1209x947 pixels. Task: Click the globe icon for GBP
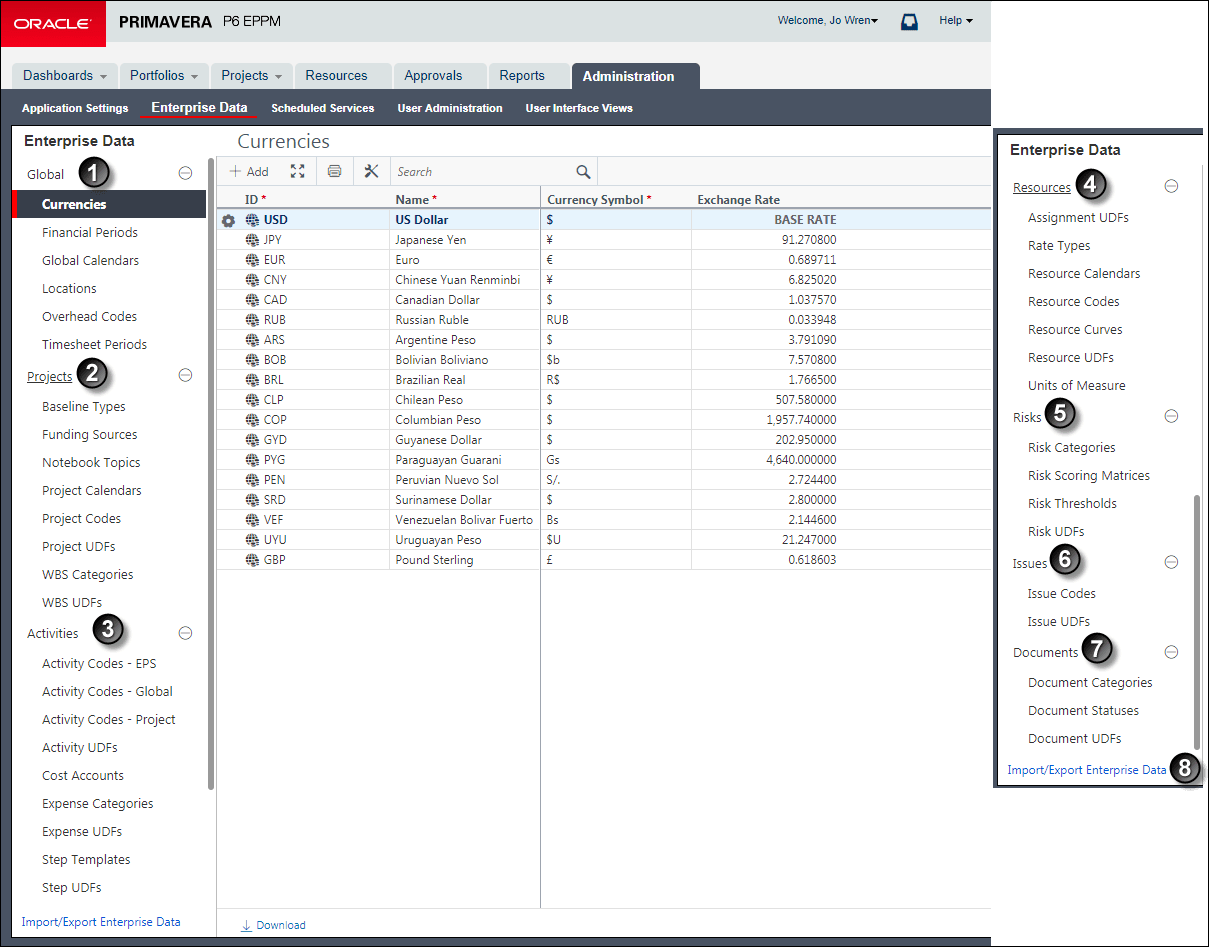click(252, 560)
